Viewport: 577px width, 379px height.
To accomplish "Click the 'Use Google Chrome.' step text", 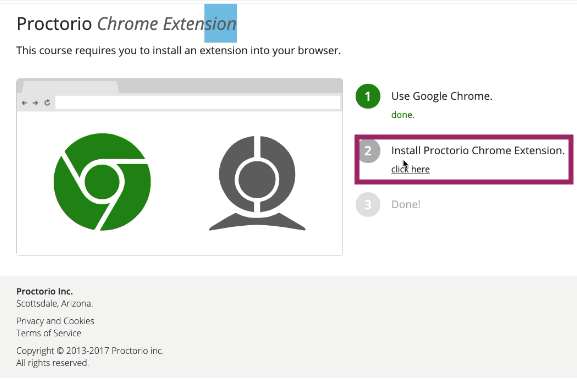I will [442, 96].
